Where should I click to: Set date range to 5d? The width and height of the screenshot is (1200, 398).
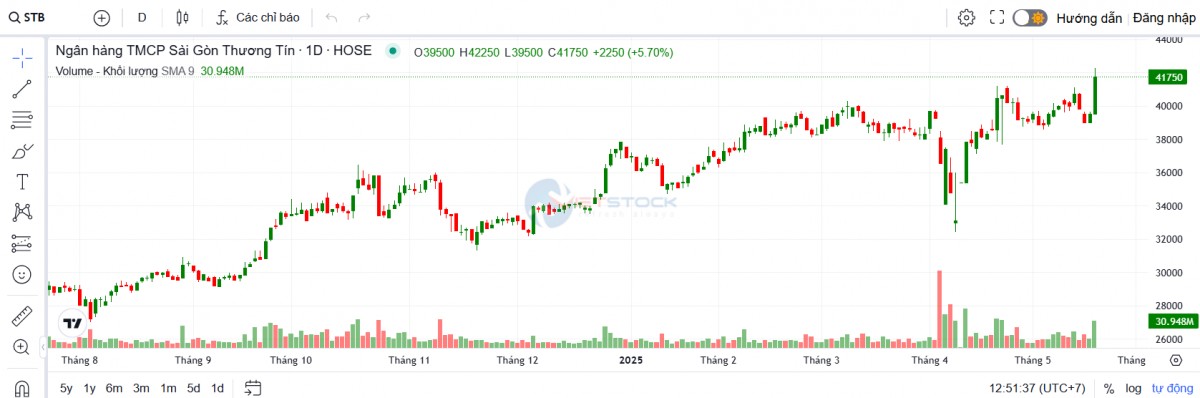(x=193, y=388)
